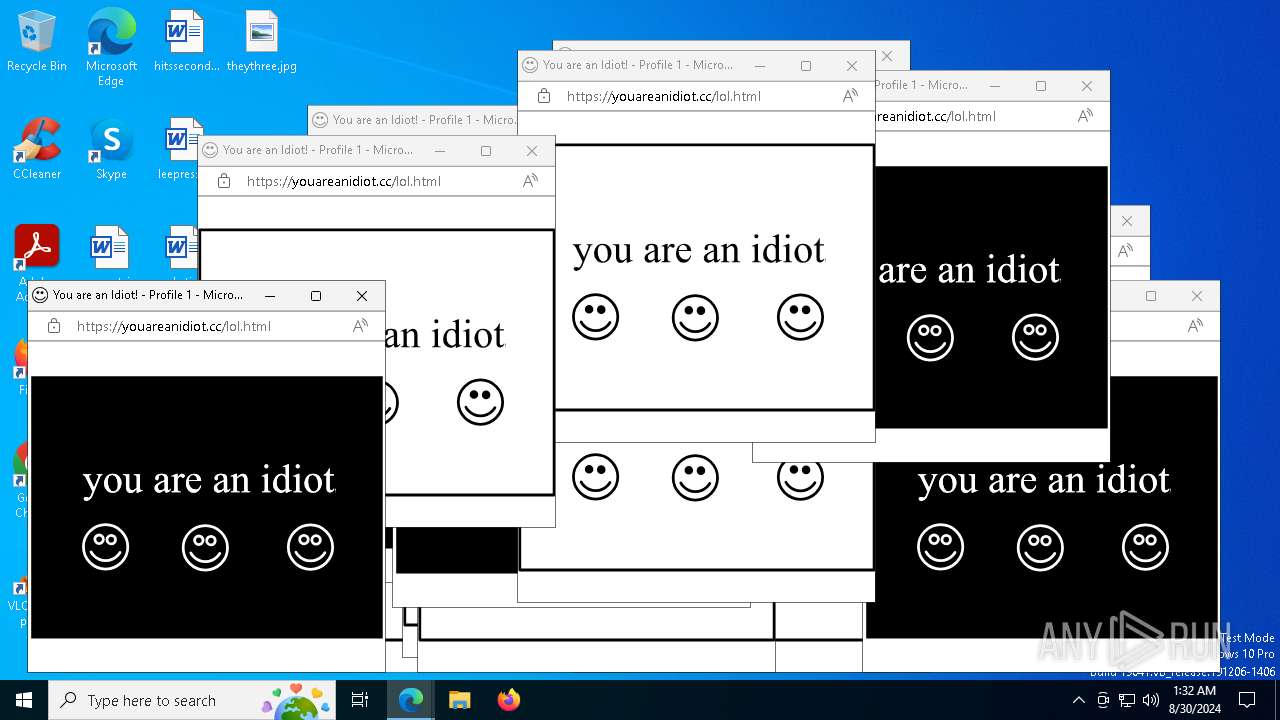
Task: Click Read Aloud icon in the top-center popup
Action: click(850, 96)
